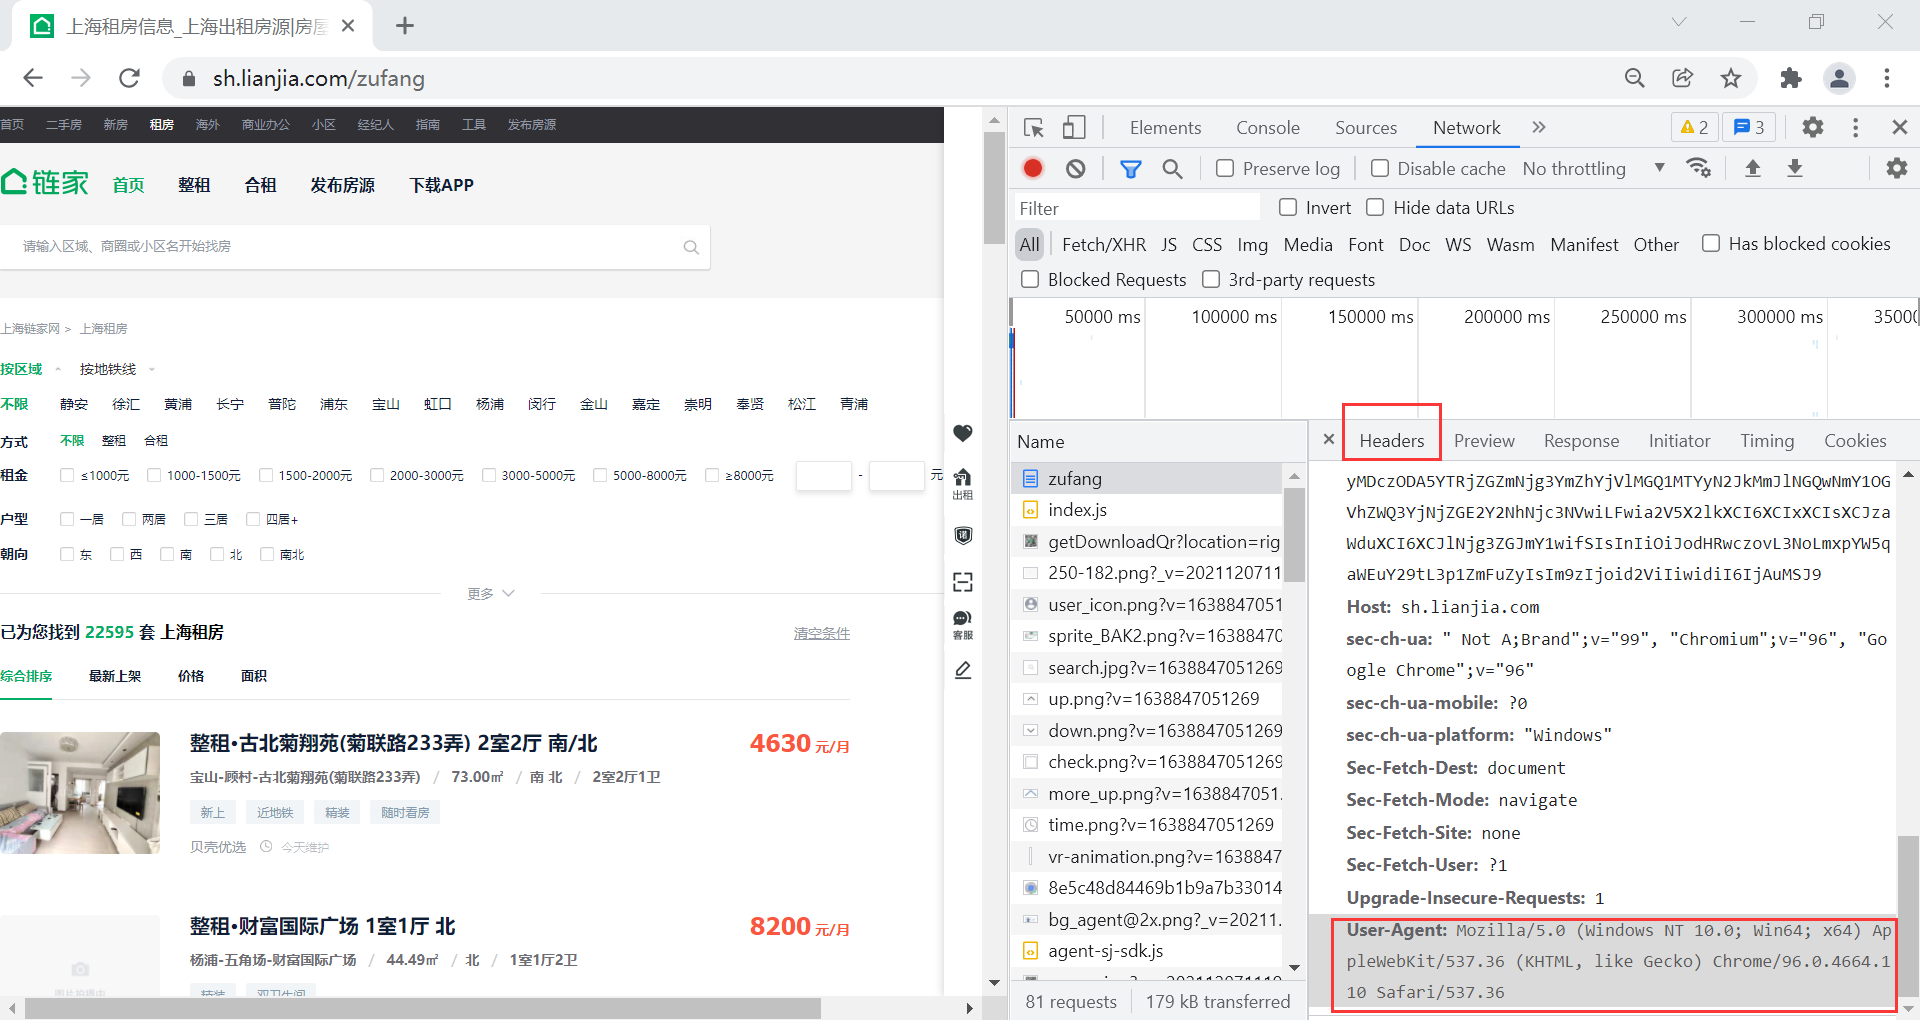1920x1020 pixels.
Task: Enable Disable cache checkbox
Action: point(1379,168)
